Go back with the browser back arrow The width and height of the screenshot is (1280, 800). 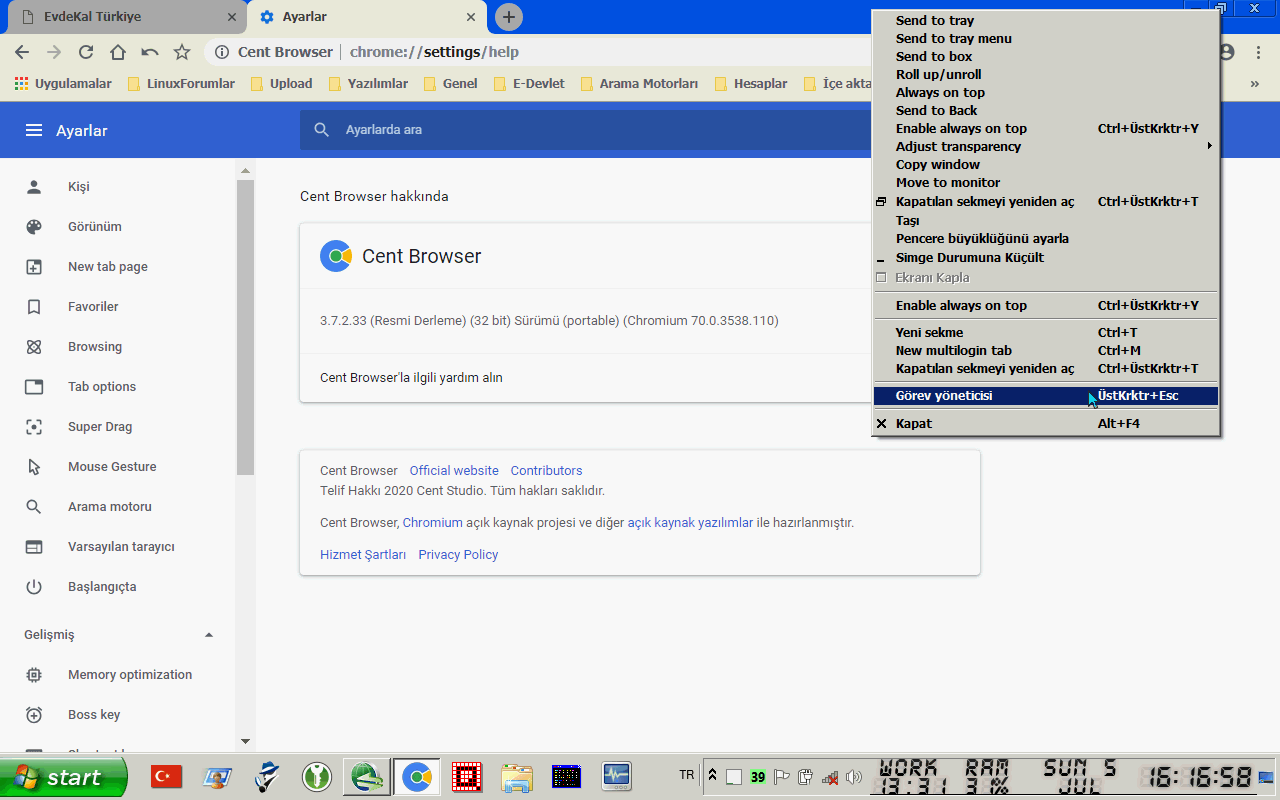pyautogui.click(x=22, y=52)
